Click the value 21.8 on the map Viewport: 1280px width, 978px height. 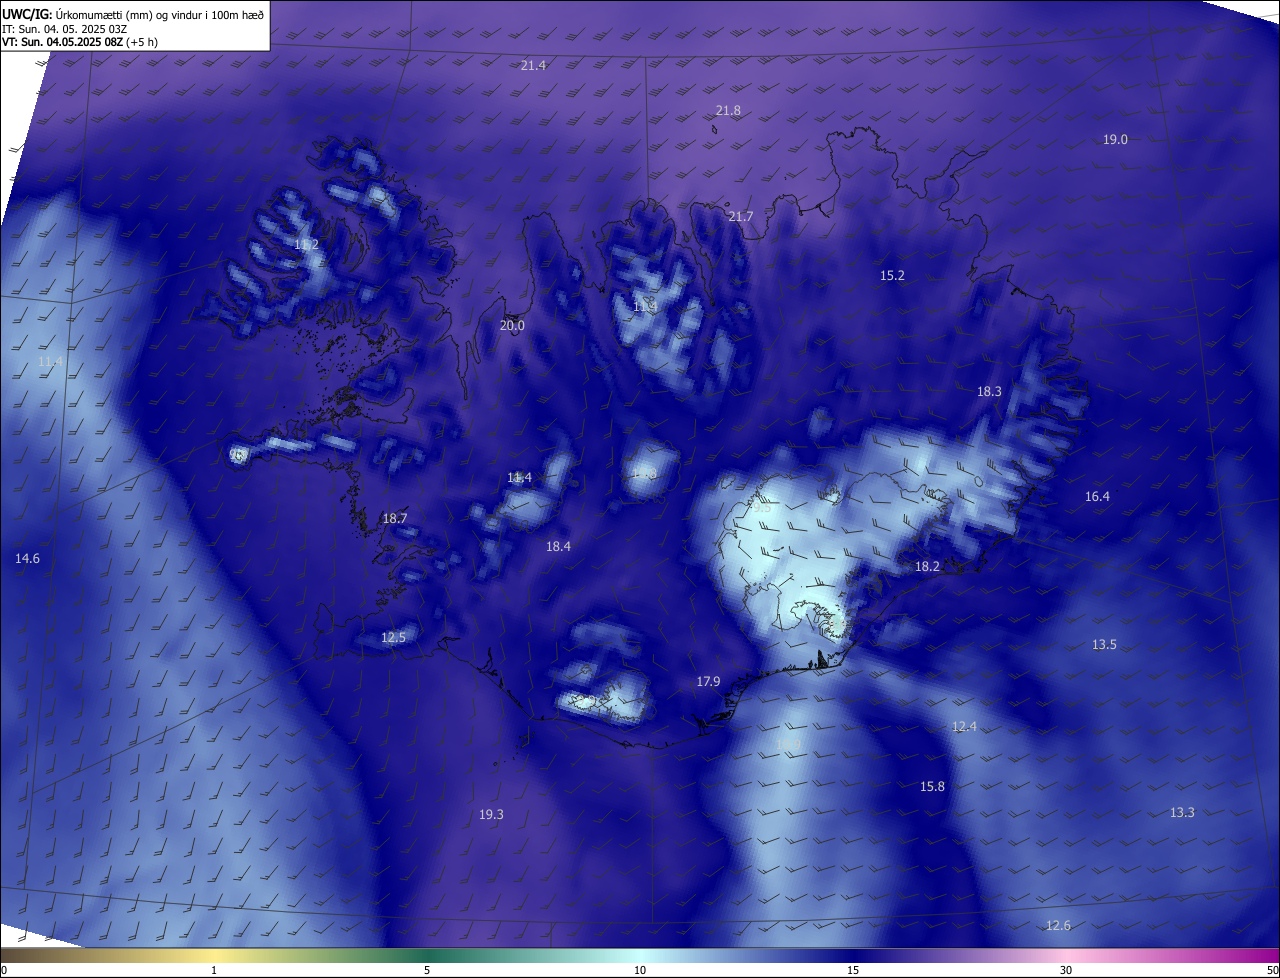728,110
